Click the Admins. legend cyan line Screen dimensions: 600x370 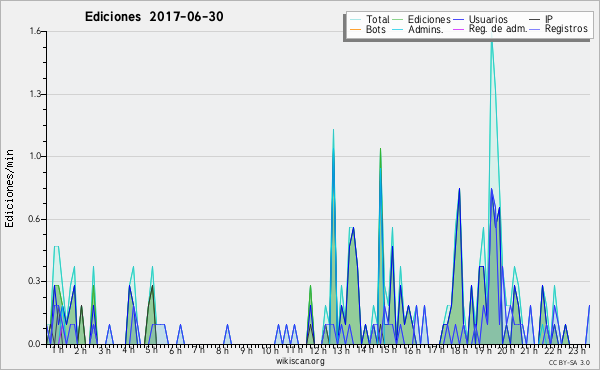click(x=398, y=29)
